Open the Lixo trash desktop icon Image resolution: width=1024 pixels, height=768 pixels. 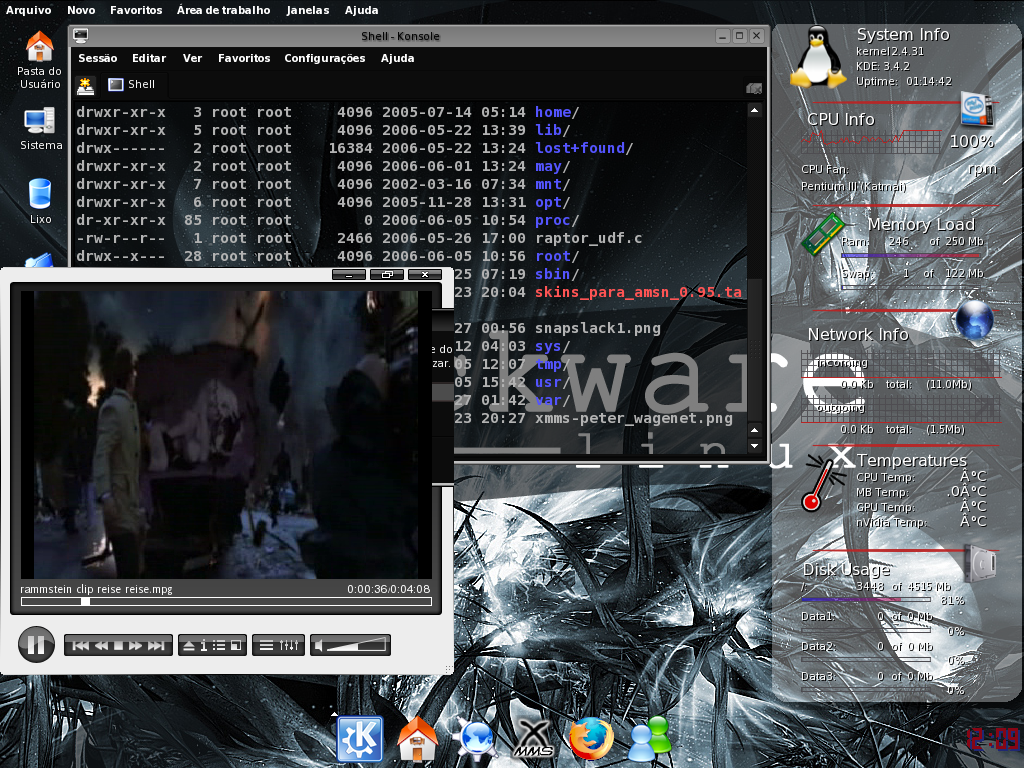tap(40, 201)
